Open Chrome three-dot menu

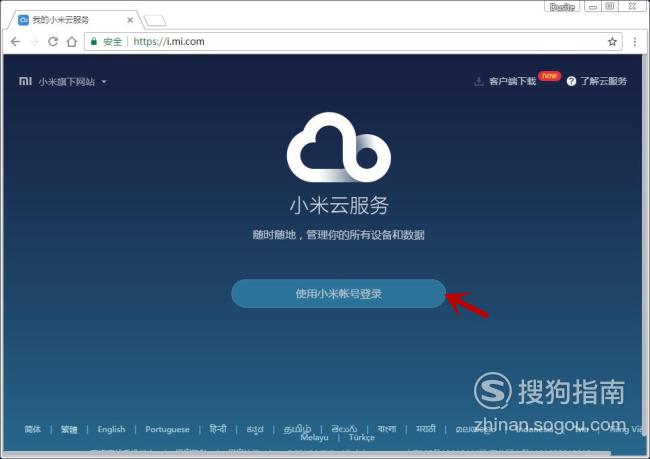[x=635, y=41]
